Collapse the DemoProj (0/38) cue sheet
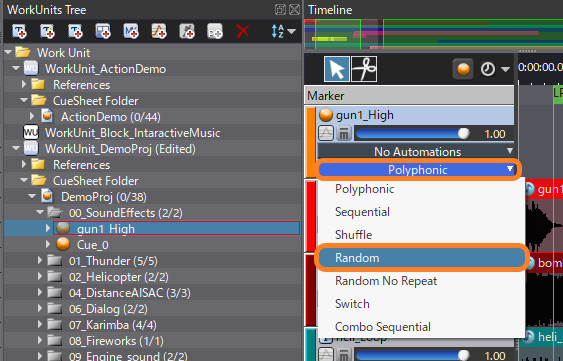563x361 pixels. (32, 196)
